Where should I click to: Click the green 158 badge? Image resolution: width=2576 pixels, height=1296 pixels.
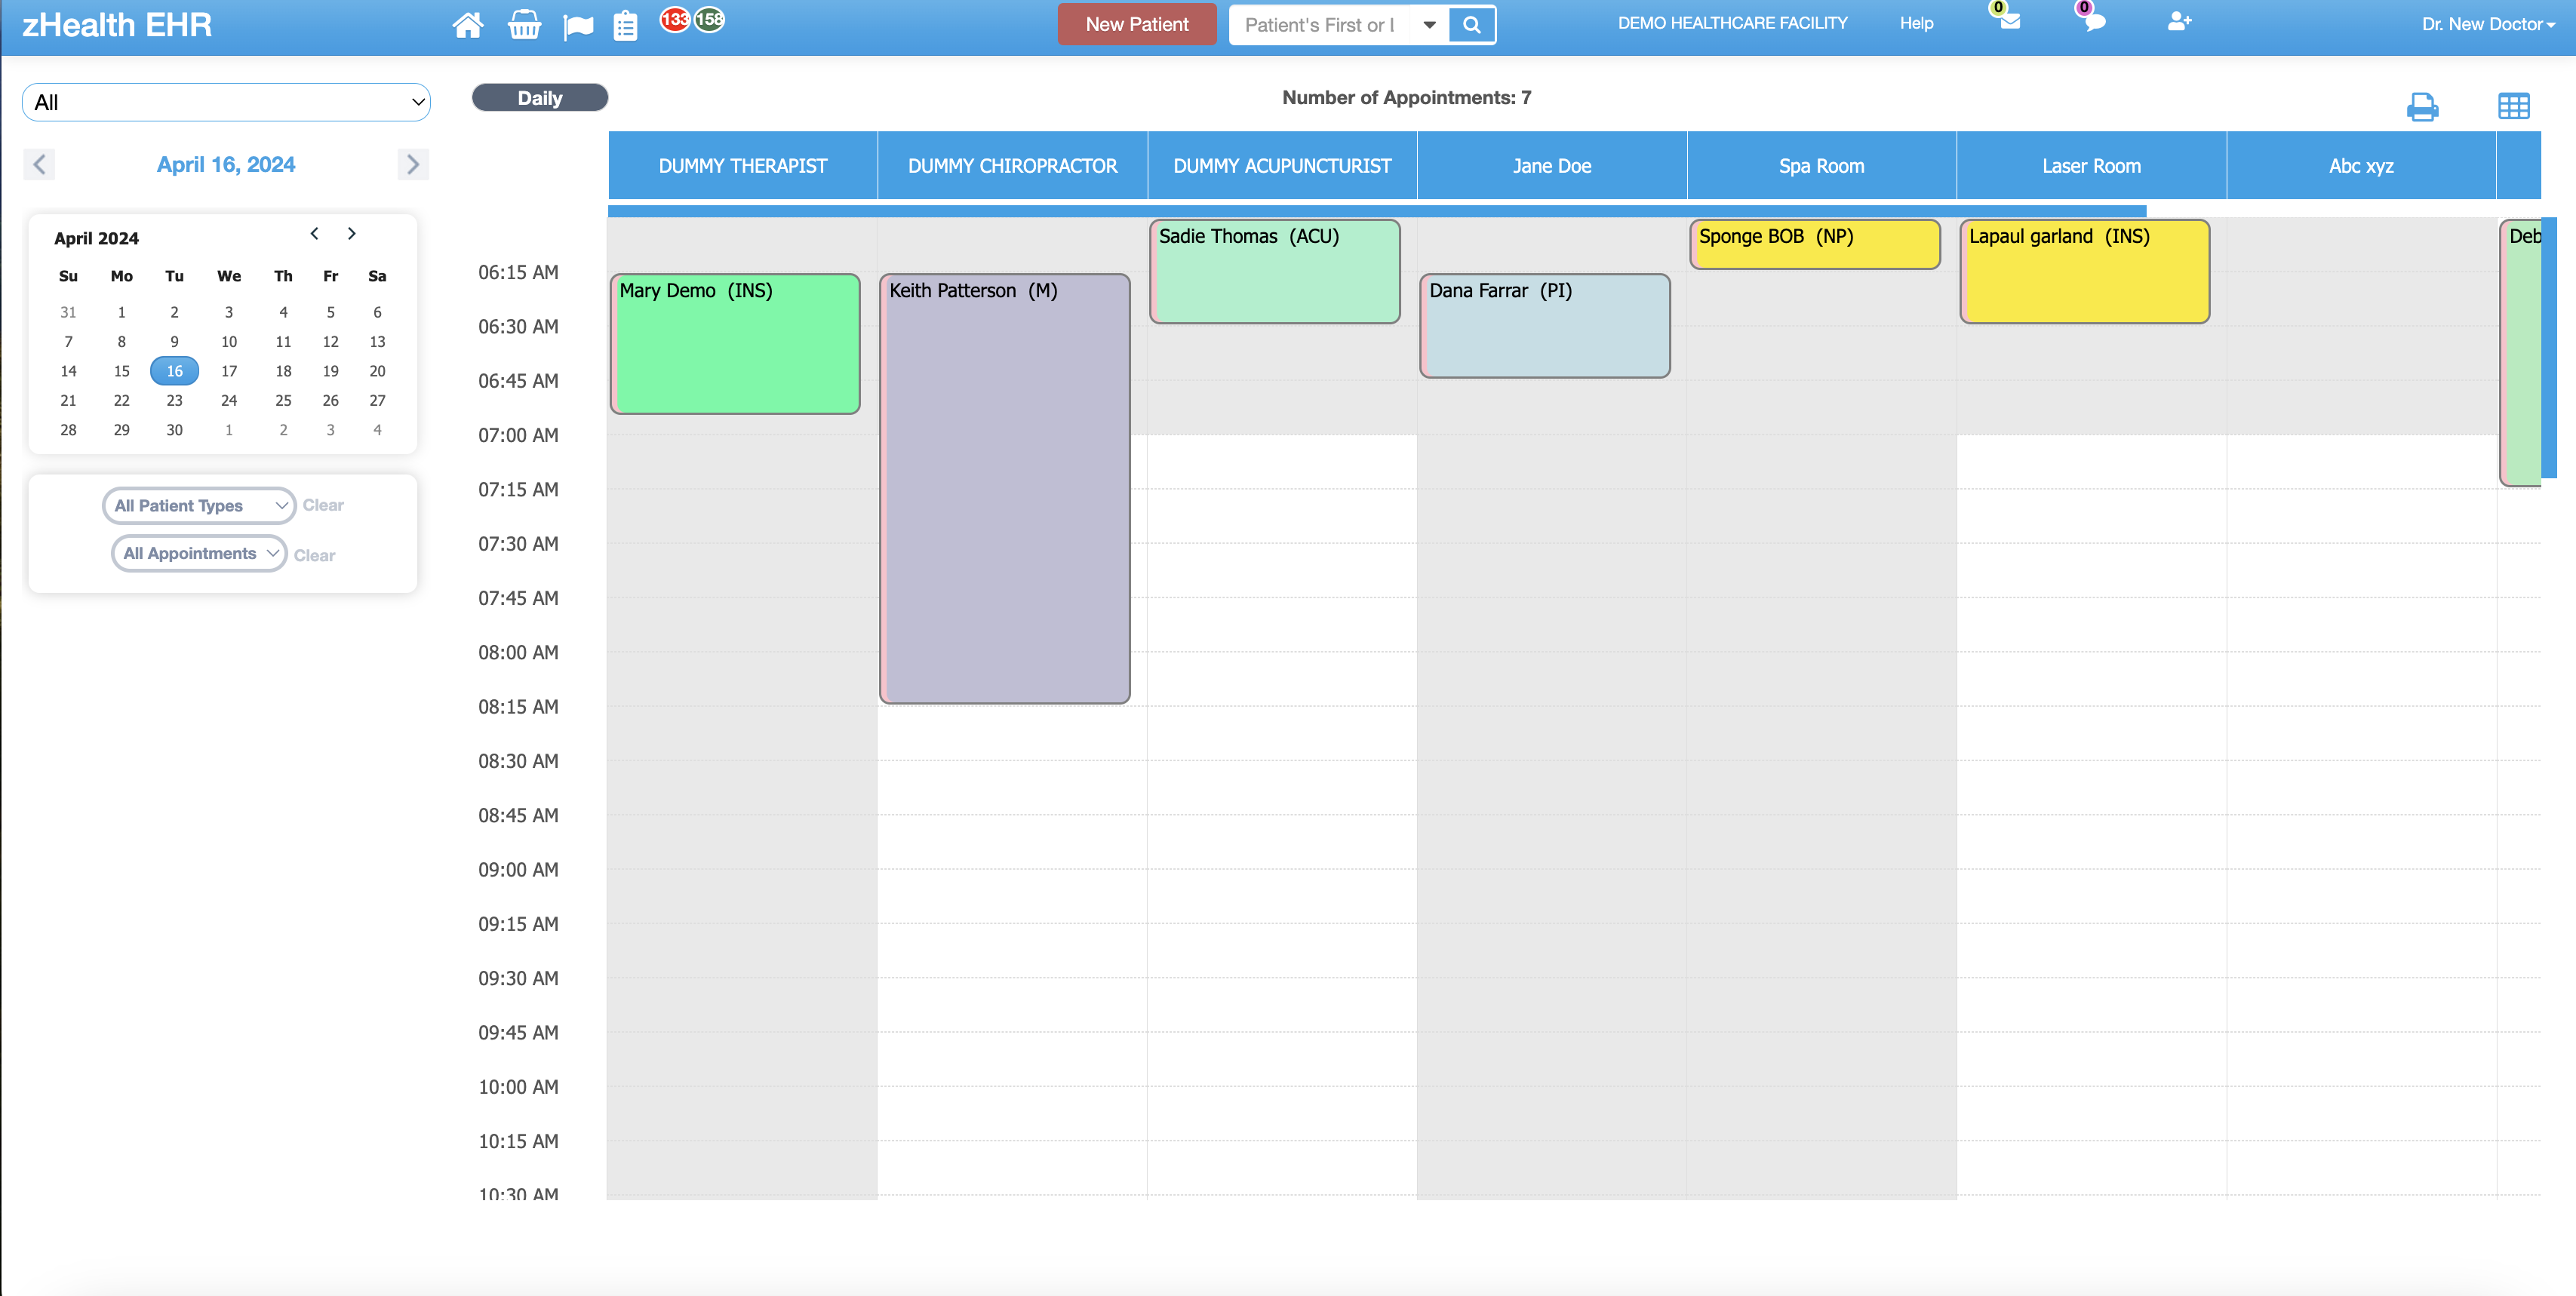click(x=709, y=18)
